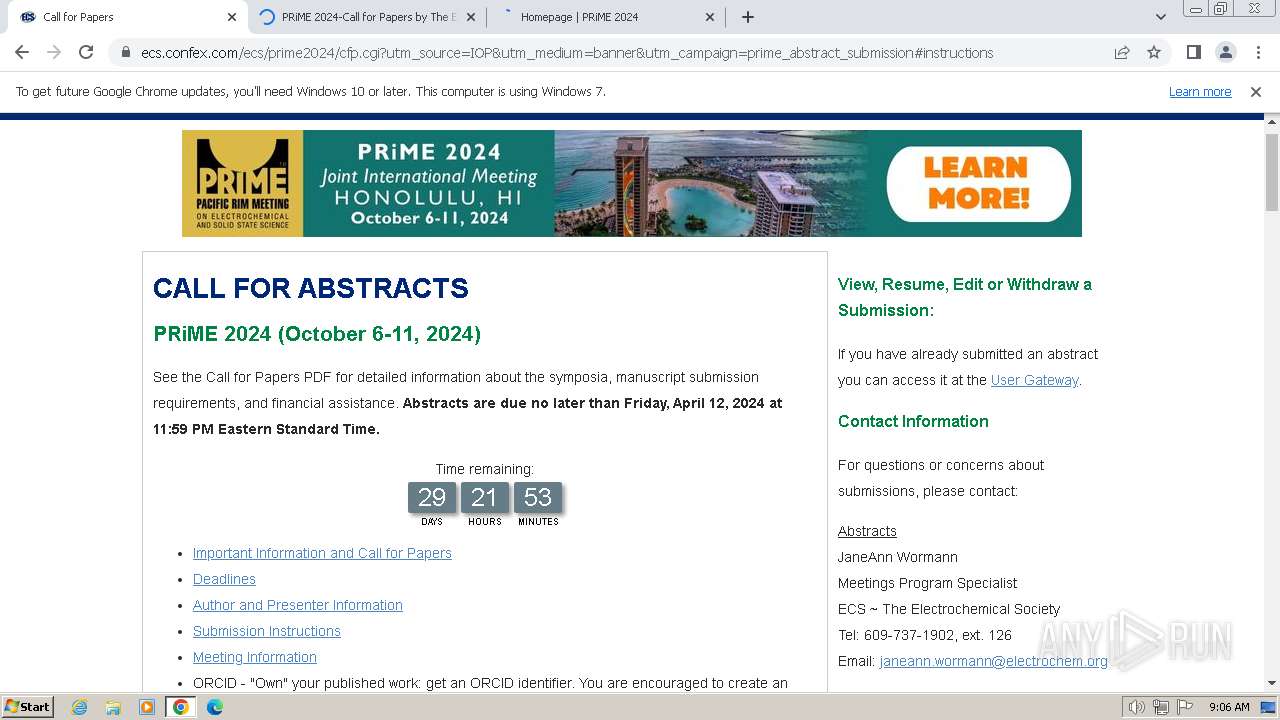Viewport: 1280px width, 720px height.
Task: Click the scrollbar down arrow
Action: coord(1272,683)
